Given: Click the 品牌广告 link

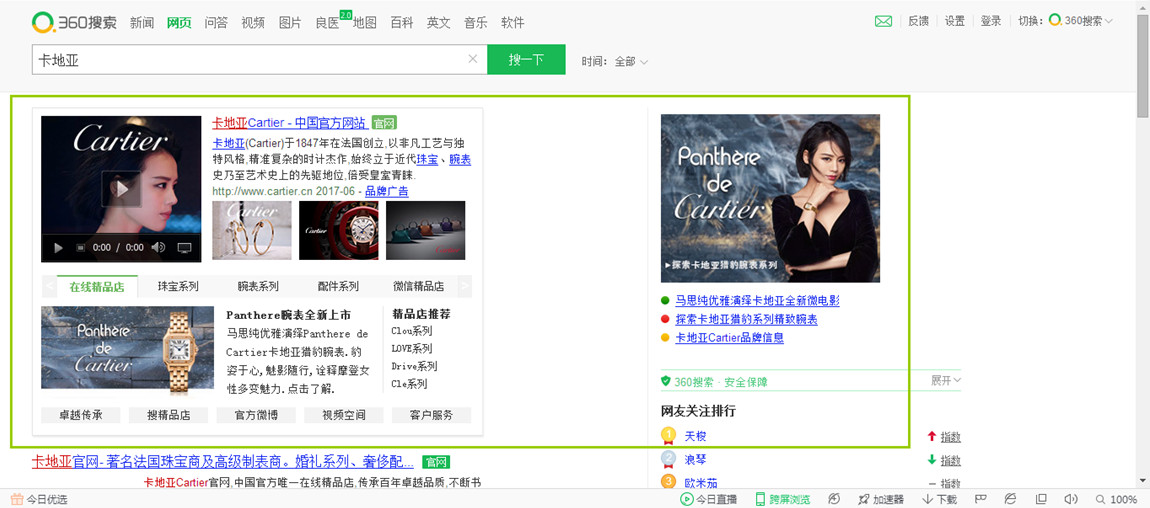Looking at the screenshot, I should pos(387,191).
